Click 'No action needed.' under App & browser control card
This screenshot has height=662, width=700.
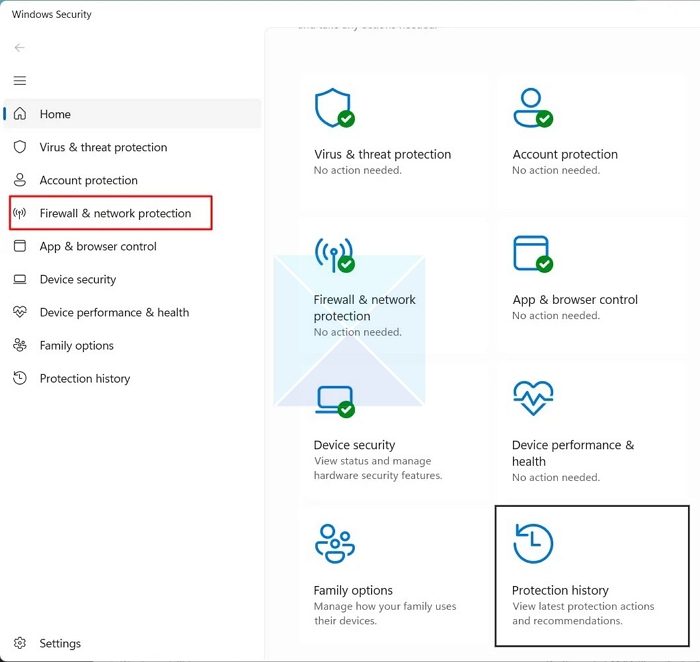(x=556, y=316)
